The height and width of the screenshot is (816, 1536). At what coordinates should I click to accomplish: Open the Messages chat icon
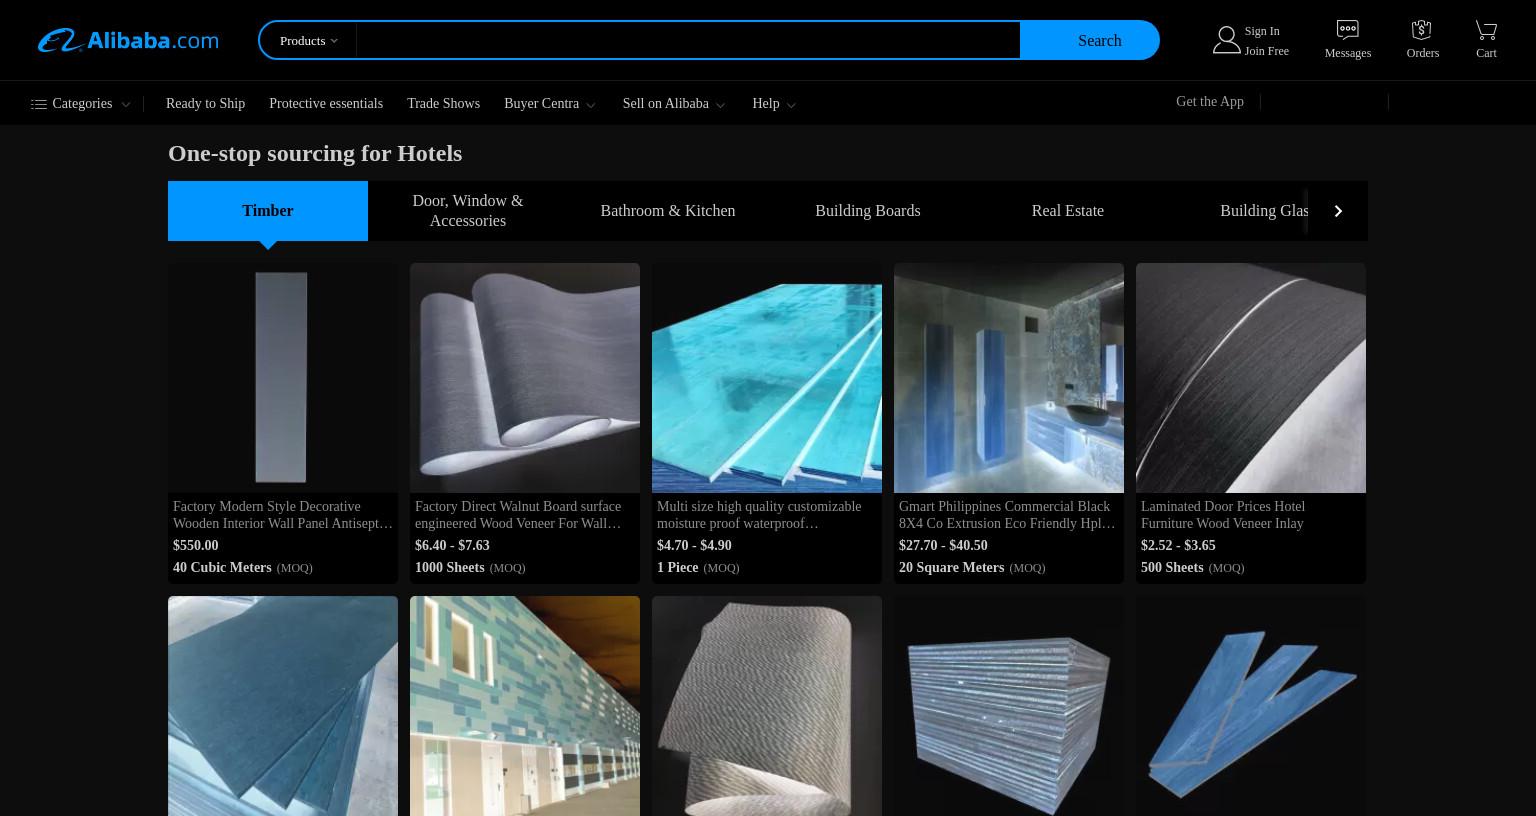[x=1347, y=30]
